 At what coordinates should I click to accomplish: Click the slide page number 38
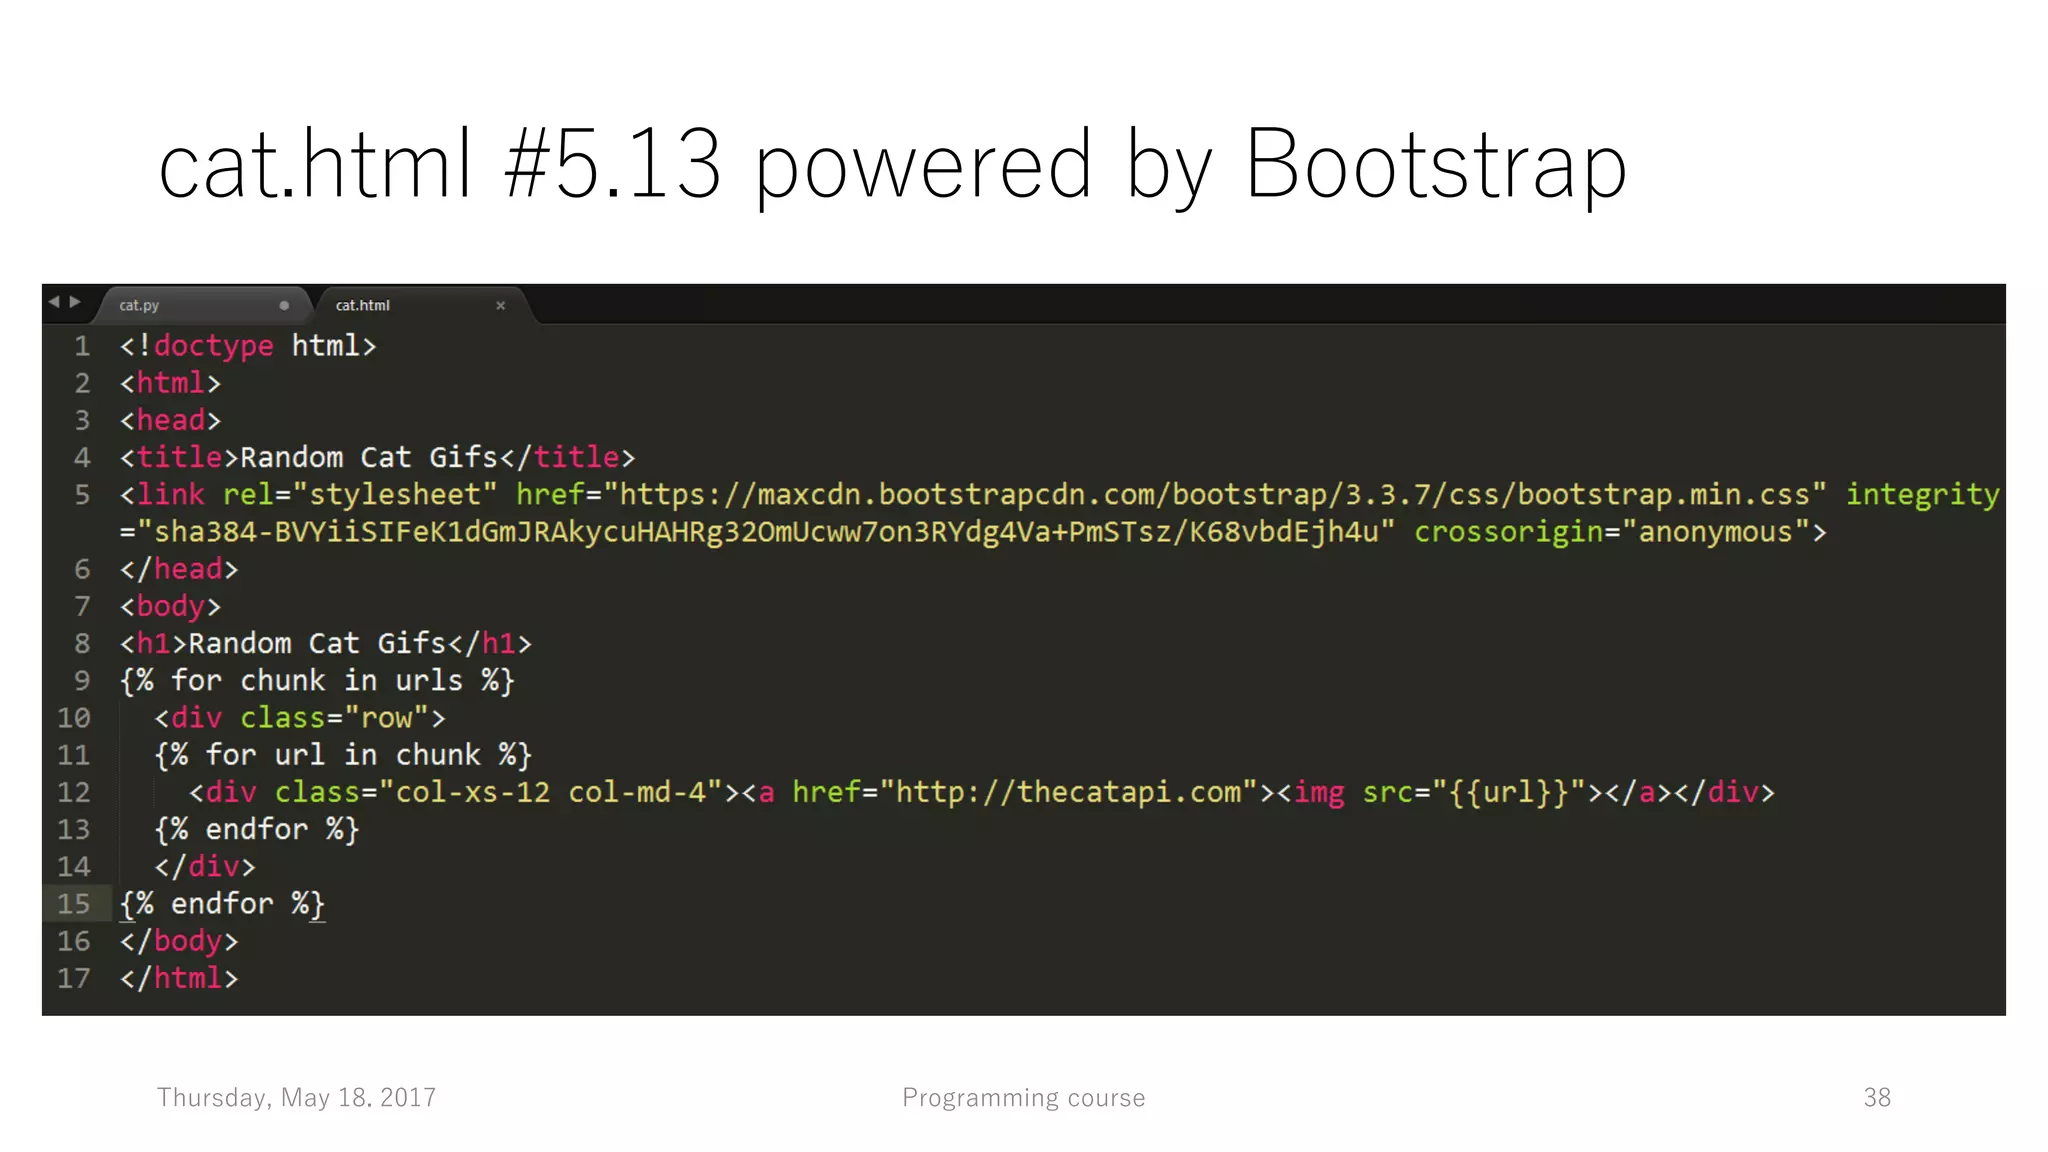[x=1877, y=1098]
